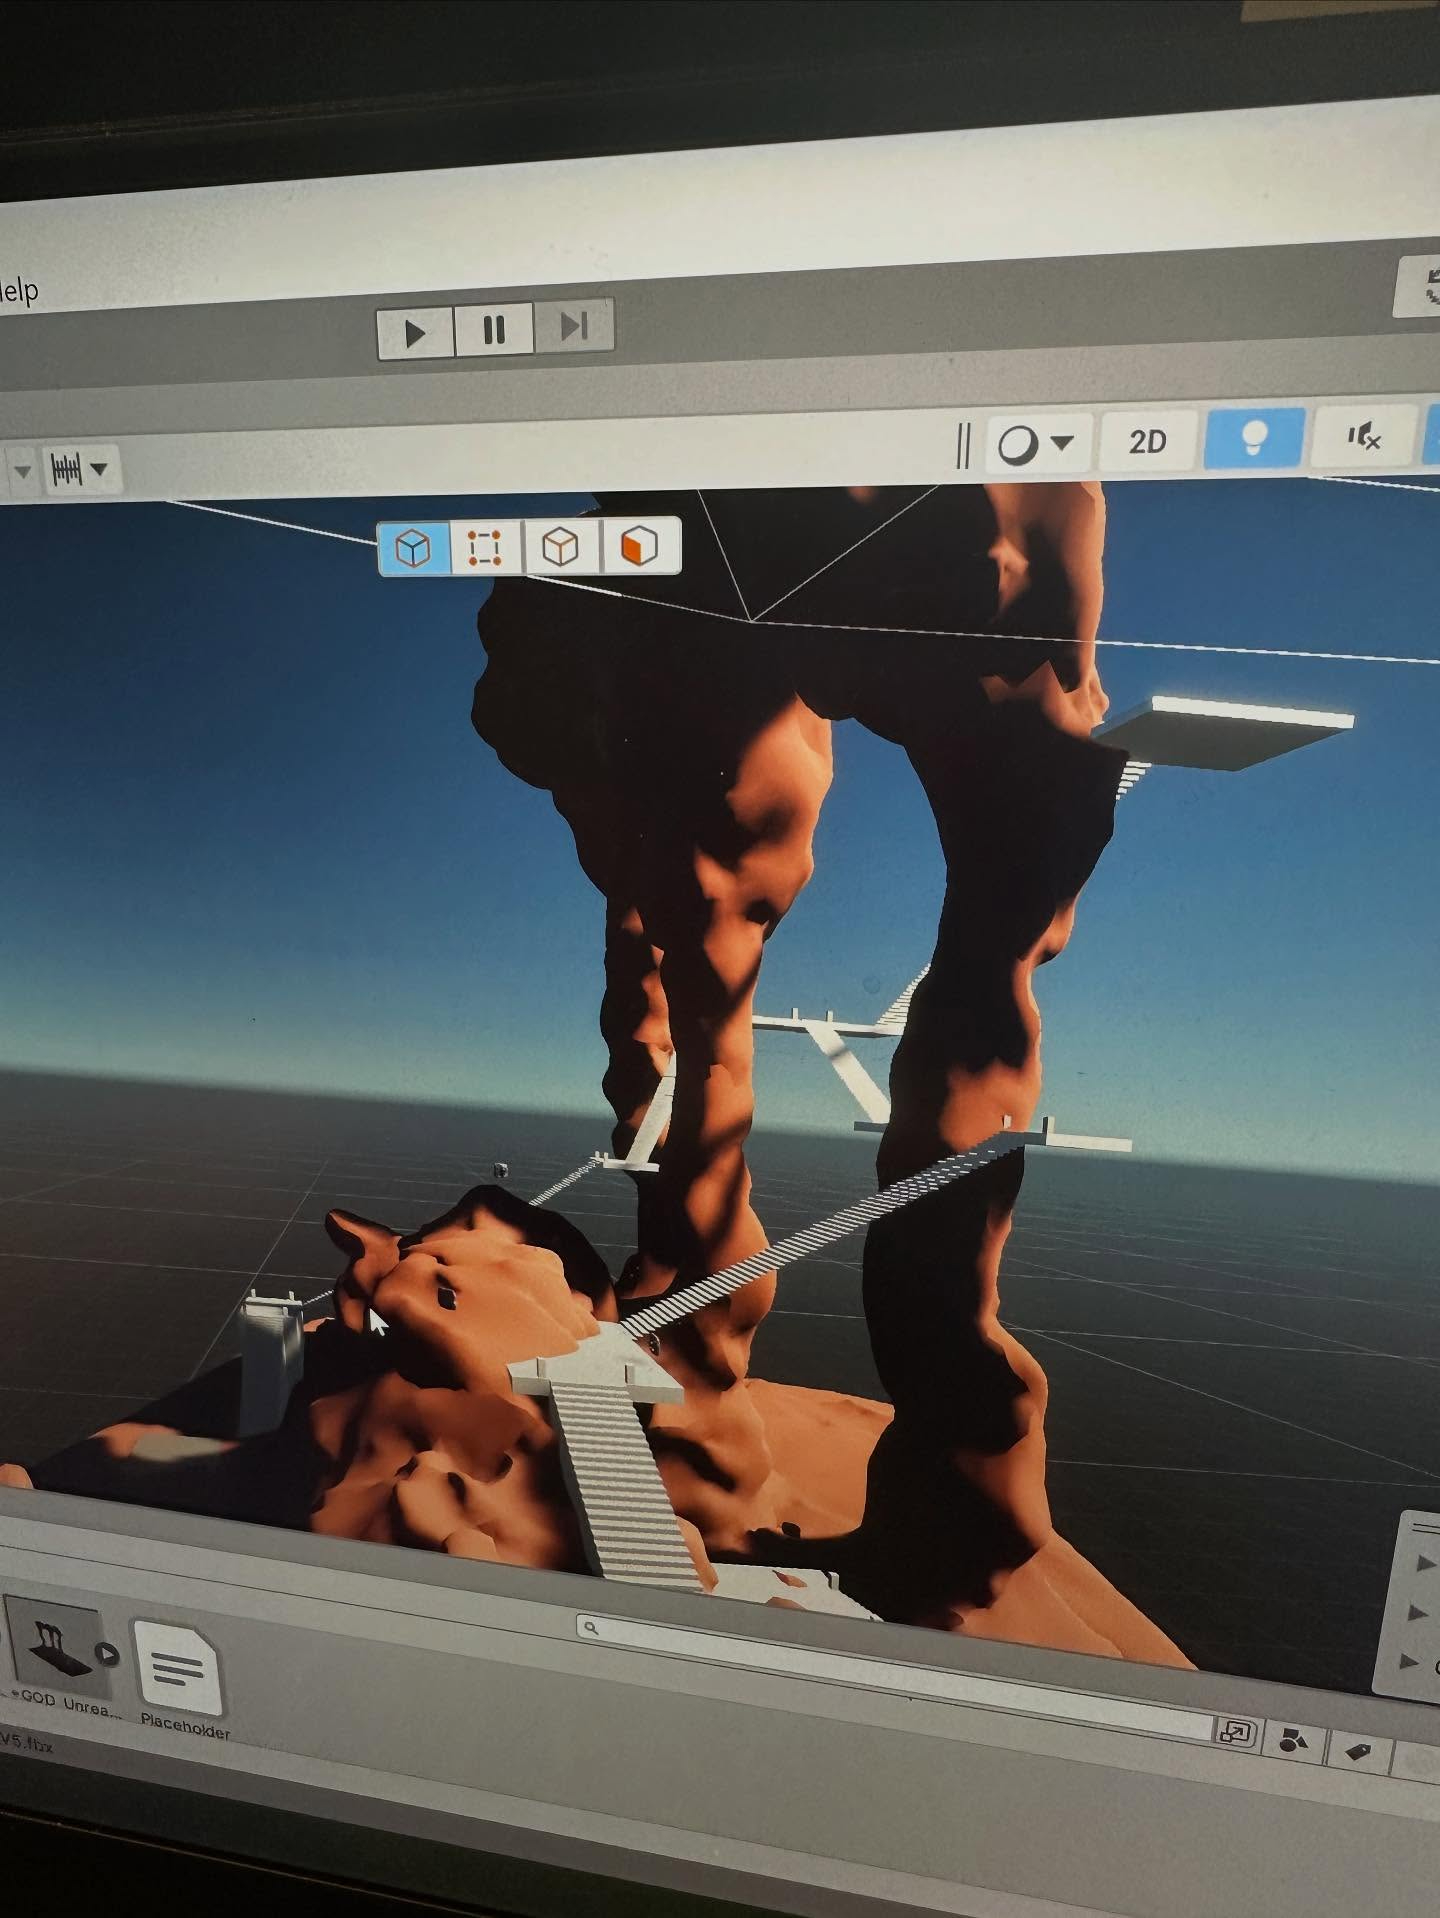This screenshot has height=1918, width=1440.
Task: Click the Step frame button
Action: pyautogui.click(x=573, y=326)
